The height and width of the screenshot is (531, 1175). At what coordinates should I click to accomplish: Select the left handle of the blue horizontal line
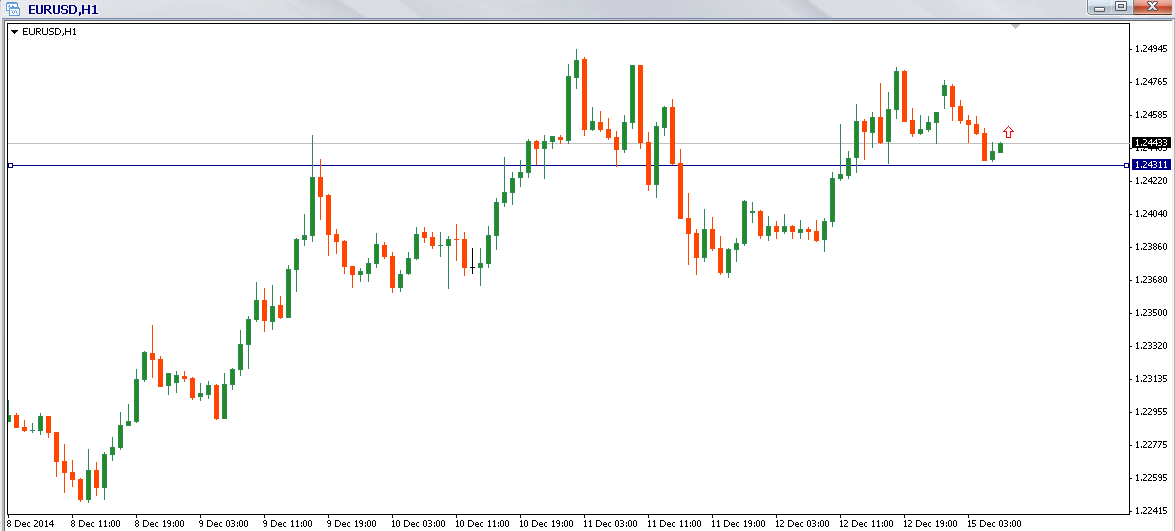pyautogui.click(x=10, y=165)
